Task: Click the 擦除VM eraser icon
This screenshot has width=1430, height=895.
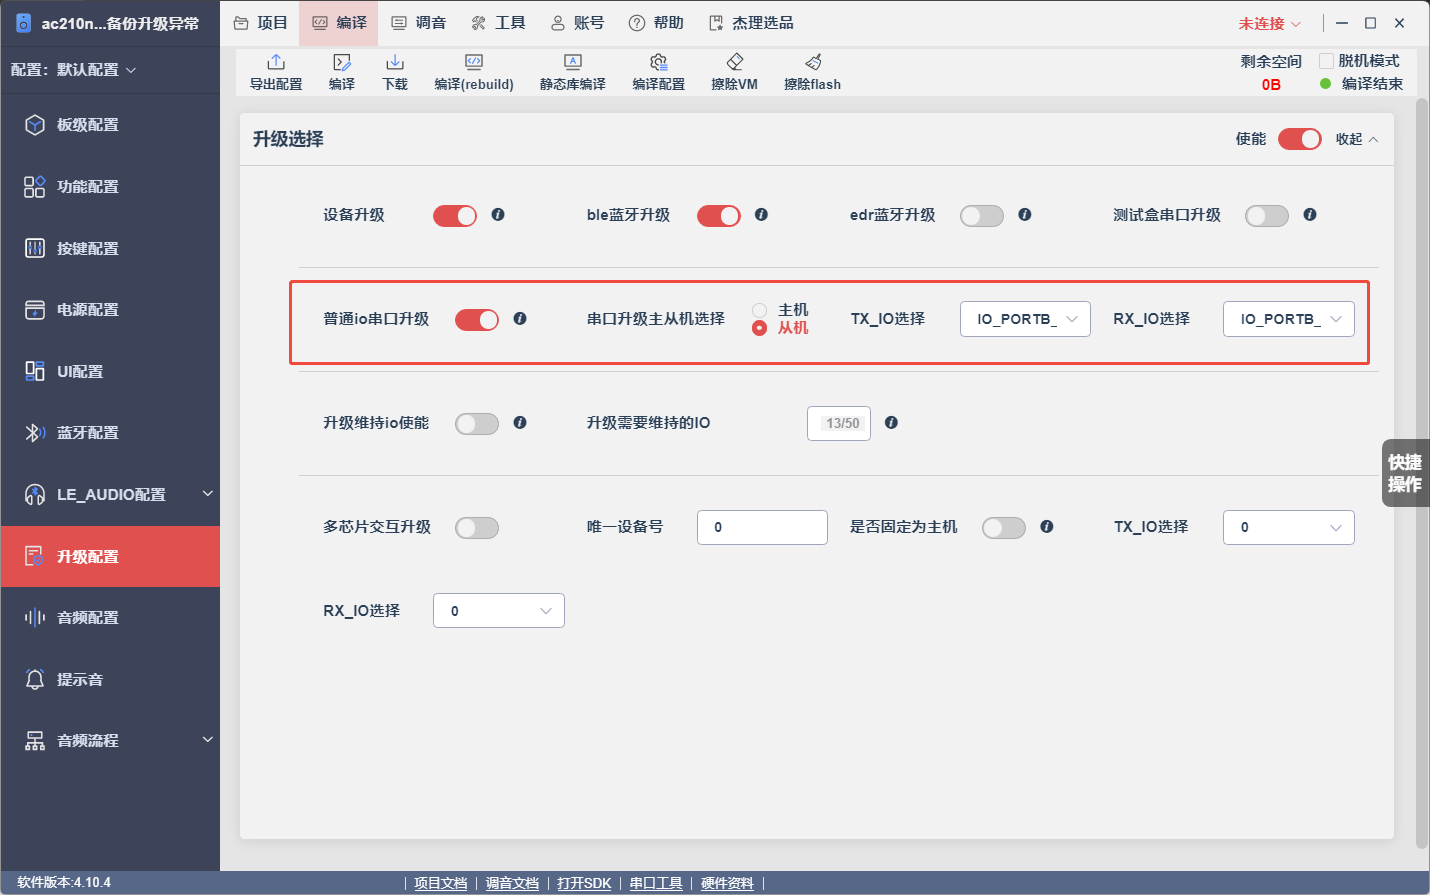Action: (735, 62)
